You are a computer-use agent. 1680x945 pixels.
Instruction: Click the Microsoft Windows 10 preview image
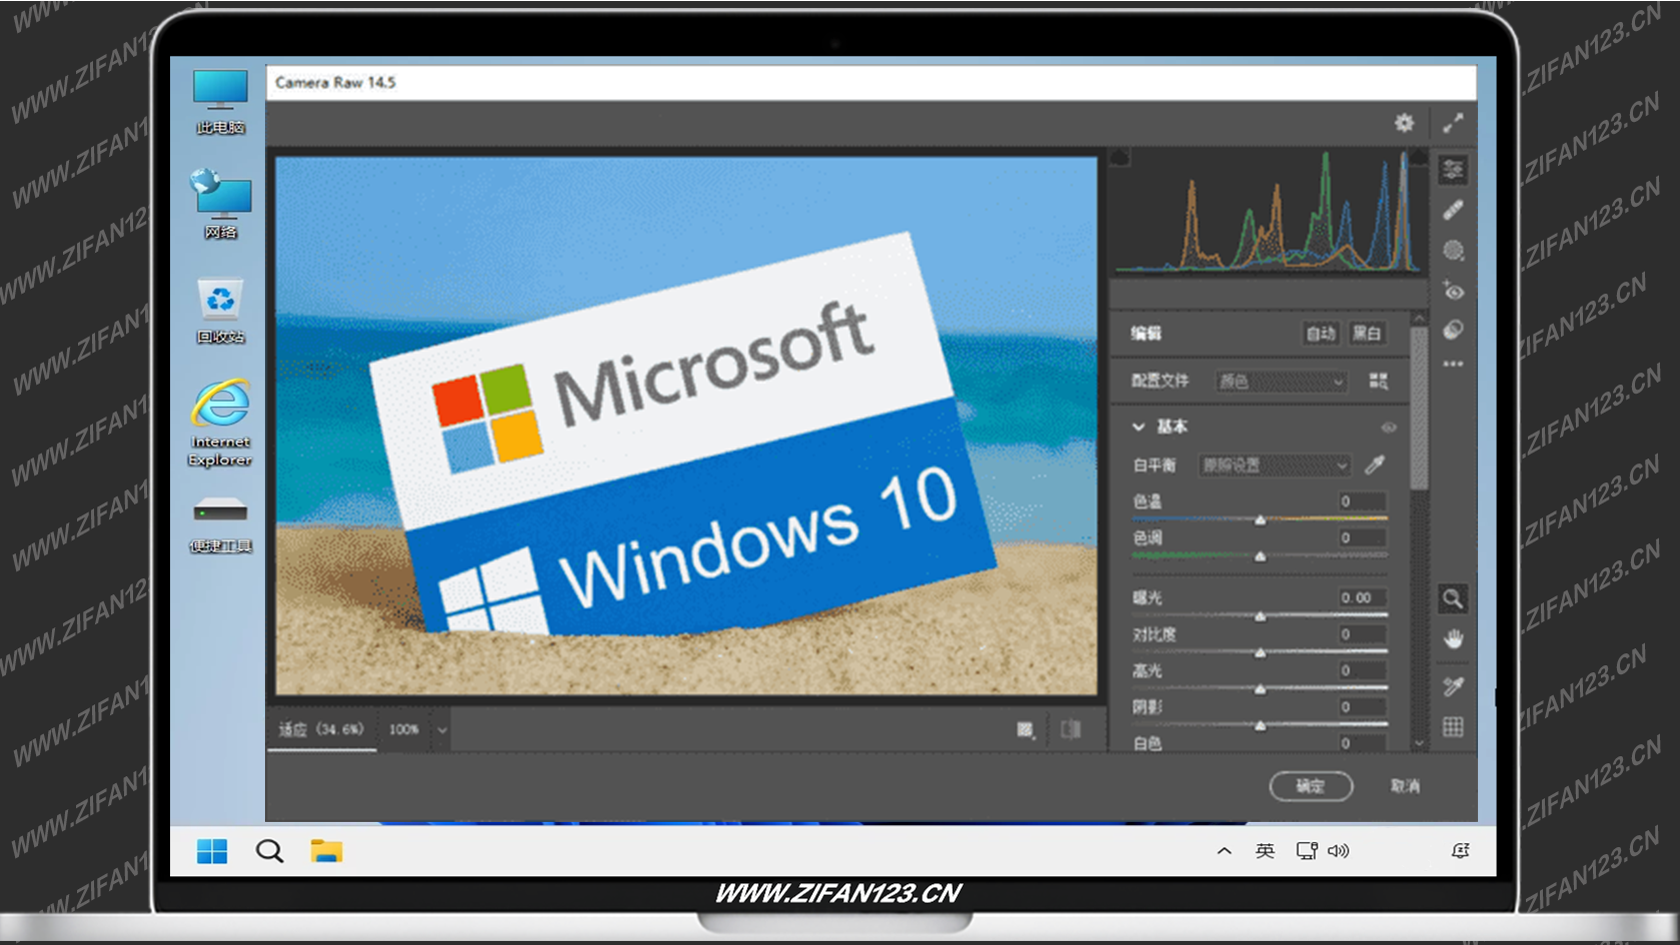click(686, 426)
